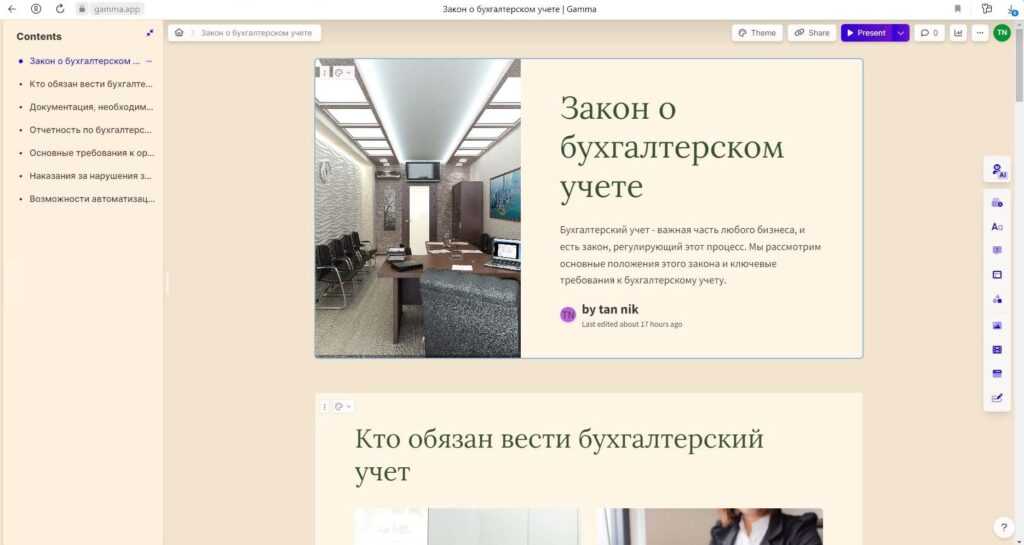Click the dash icon next to first Contents item

click(149, 61)
